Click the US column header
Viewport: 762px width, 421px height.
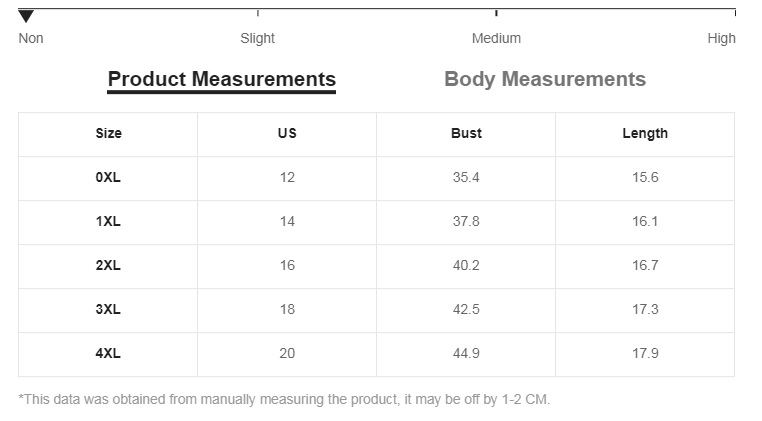click(287, 134)
